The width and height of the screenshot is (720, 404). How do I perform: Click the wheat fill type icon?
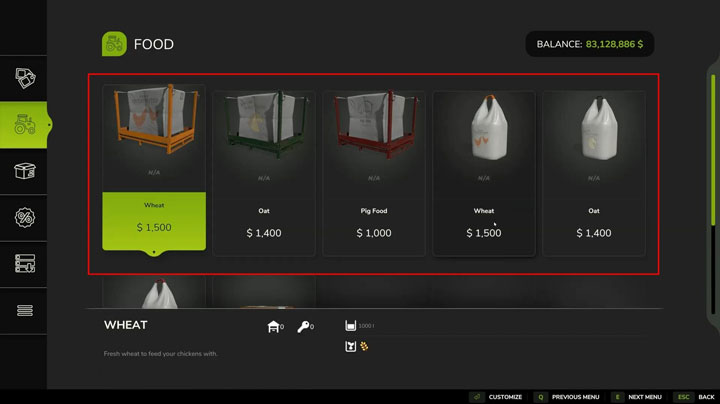point(364,346)
